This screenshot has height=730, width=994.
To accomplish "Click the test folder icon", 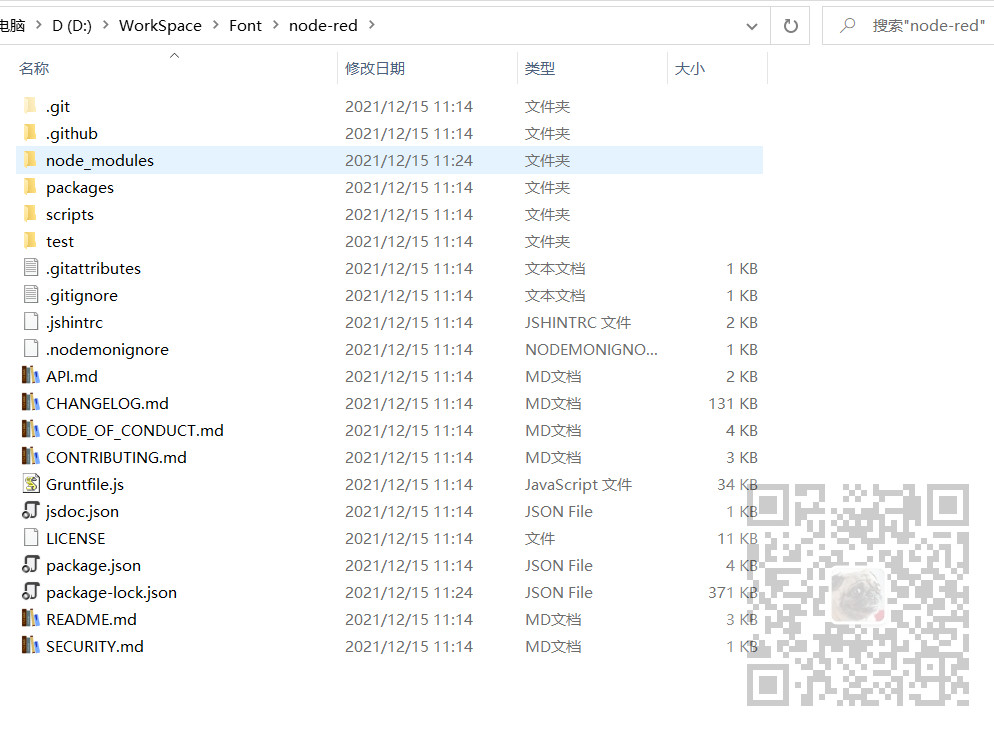I will click(x=30, y=241).
